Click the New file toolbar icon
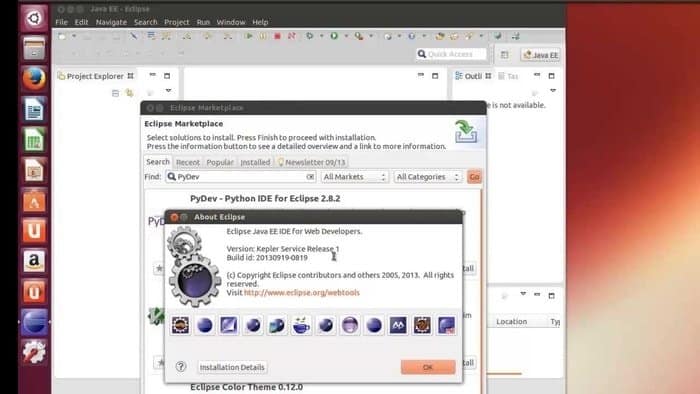700x394 pixels. [62, 37]
